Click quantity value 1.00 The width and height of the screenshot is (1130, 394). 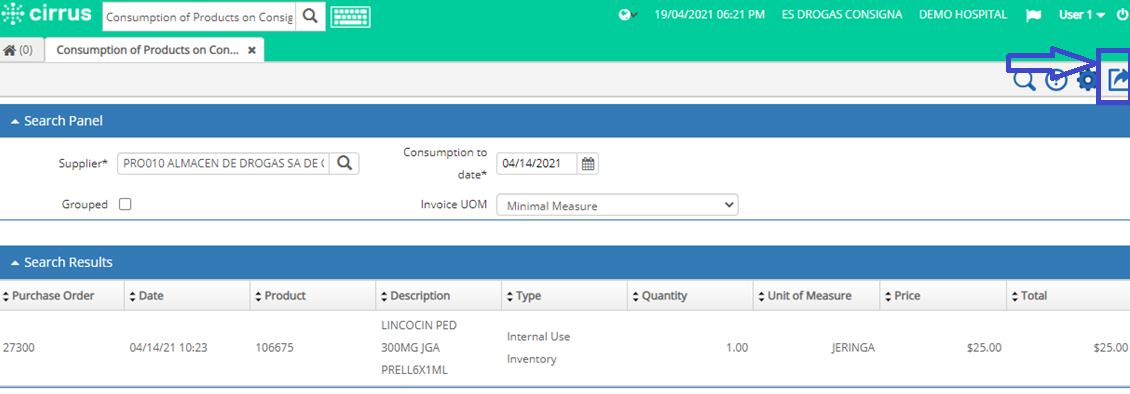[737, 348]
